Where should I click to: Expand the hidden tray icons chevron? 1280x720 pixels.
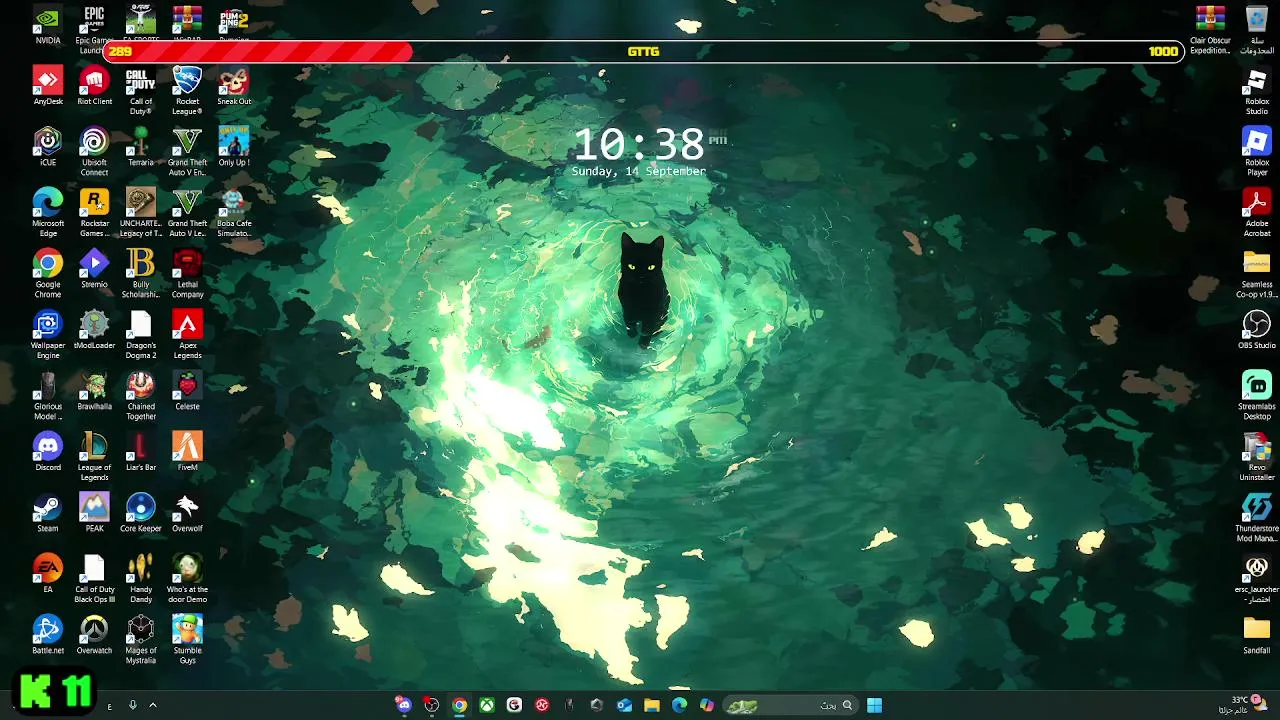(x=153, y=705)
